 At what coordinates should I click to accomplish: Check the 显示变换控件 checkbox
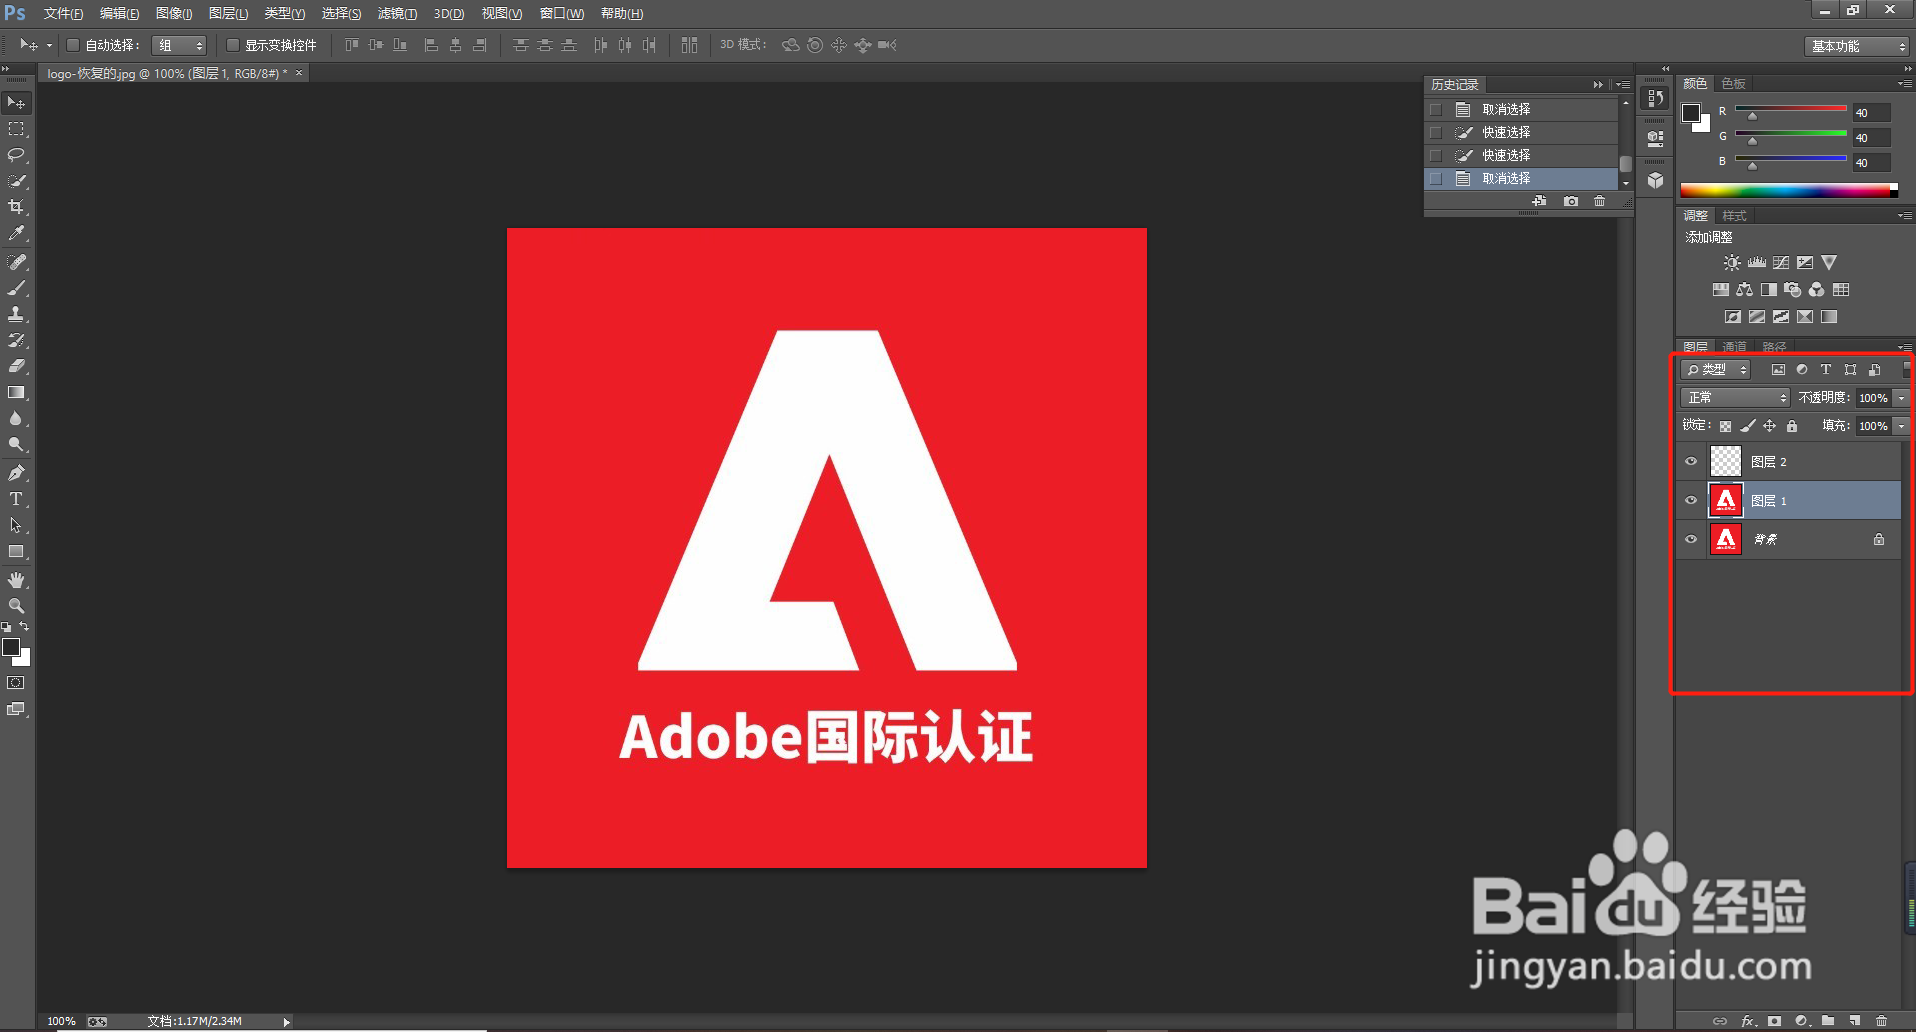[x=233, y=45]
